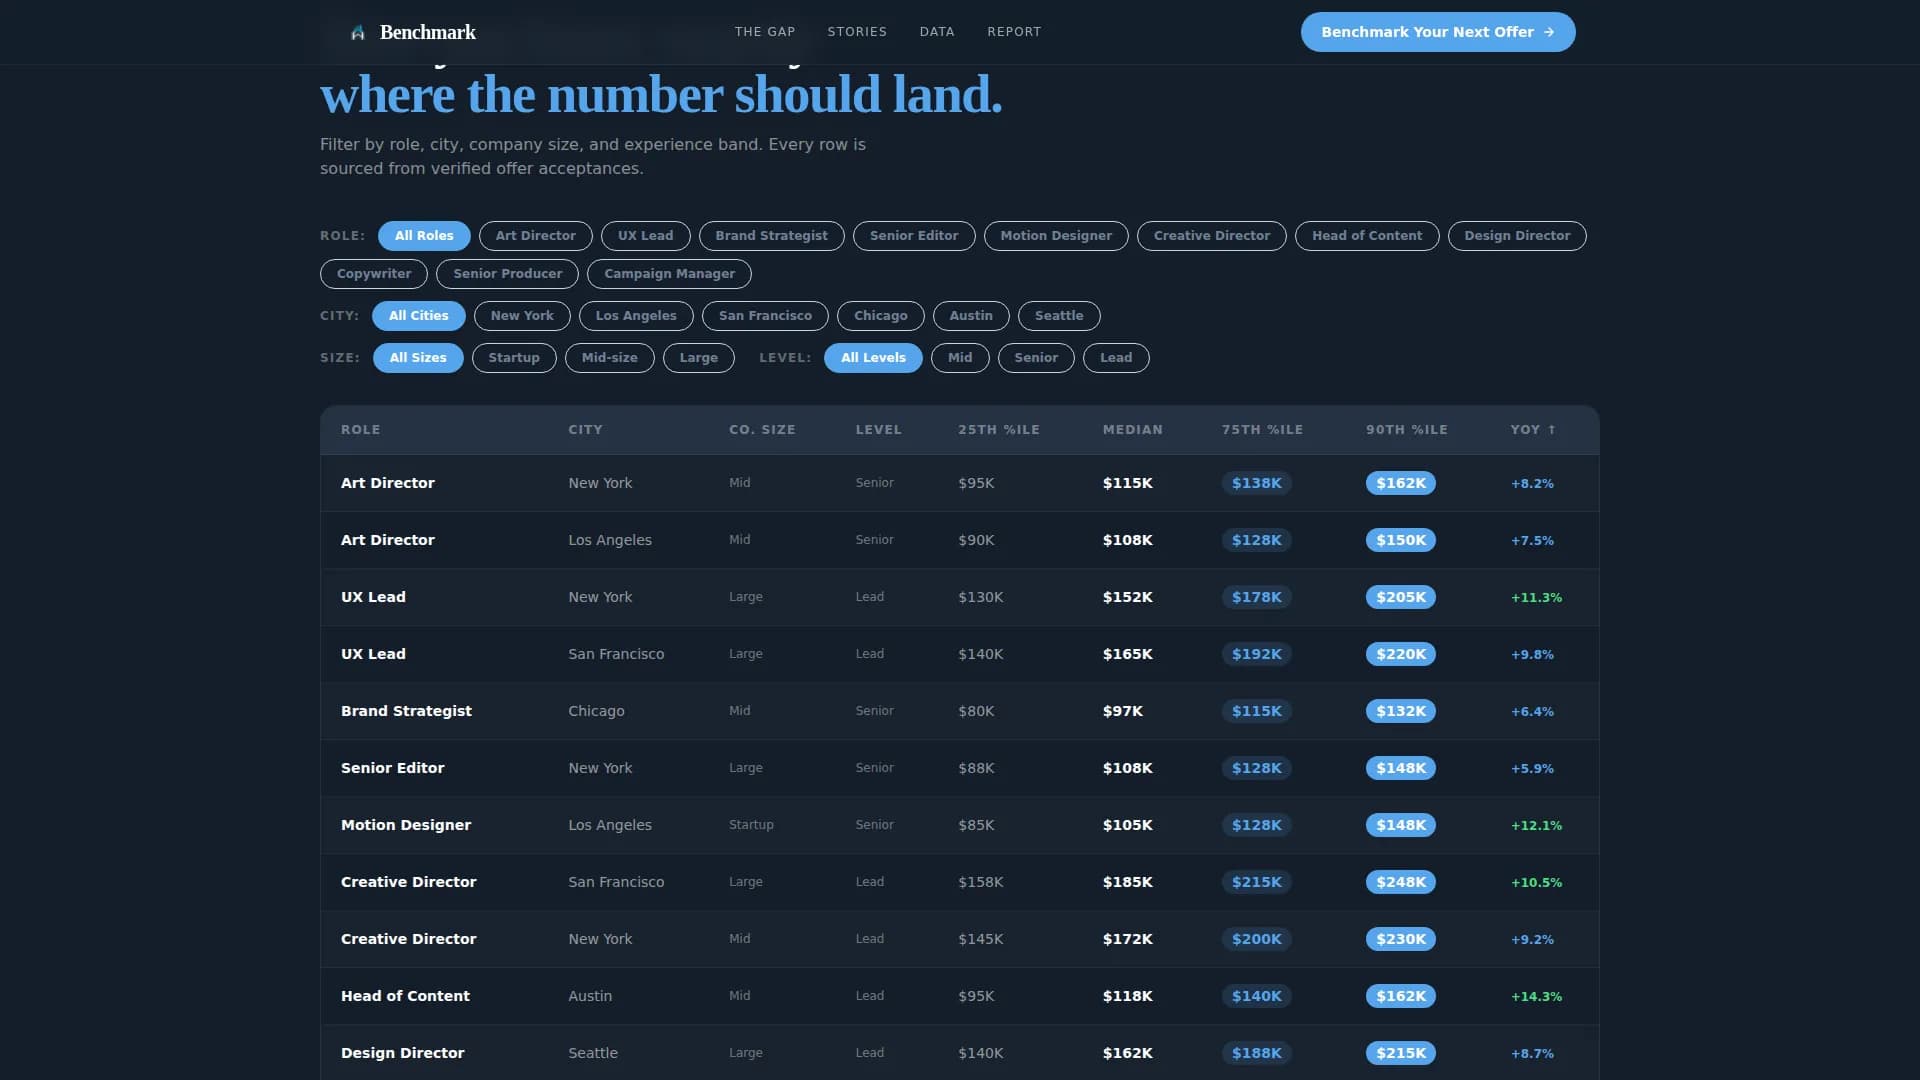This screenshot has width=1920, height=1080.
Task: Select the All Cities filter
Action: tap(418, 315)
